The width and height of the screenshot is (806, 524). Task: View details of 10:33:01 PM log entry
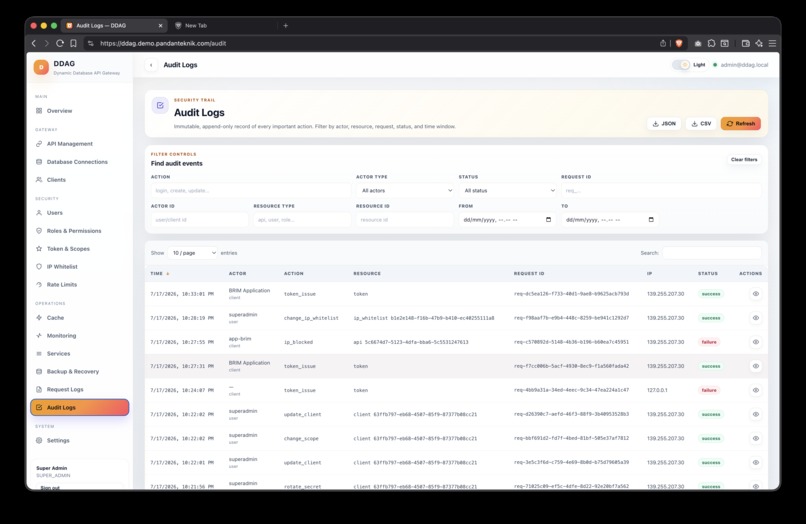[x=756, y=294]
